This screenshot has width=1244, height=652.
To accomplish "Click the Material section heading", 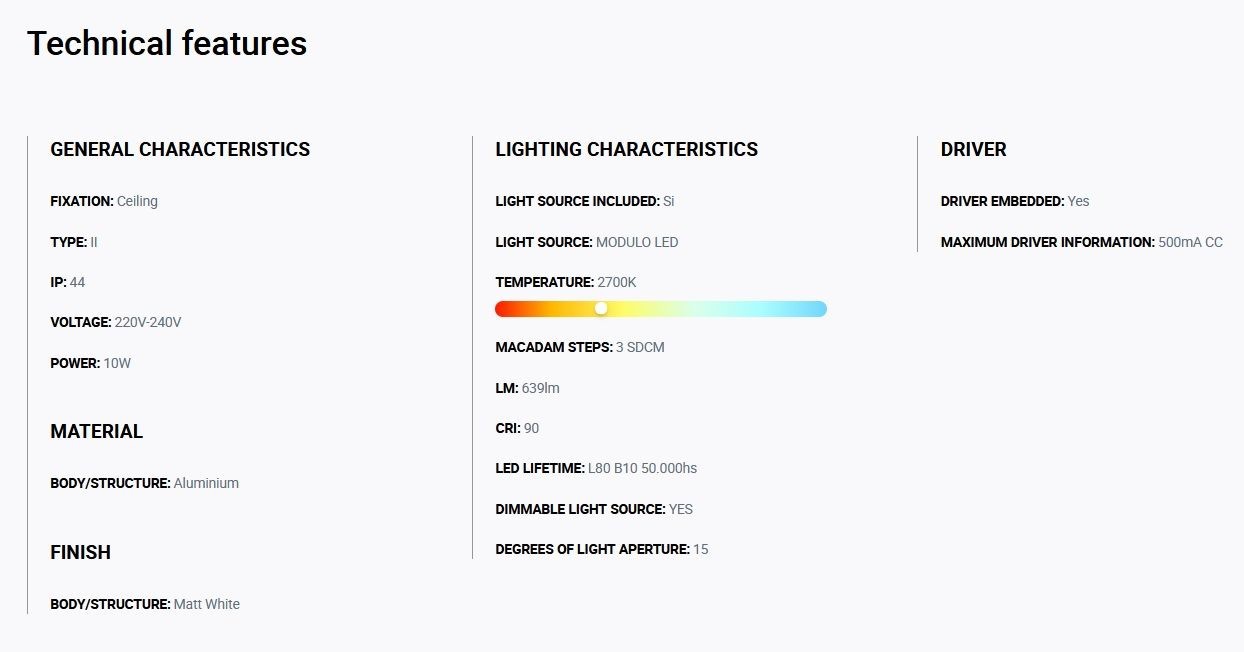I will point(97,432).
